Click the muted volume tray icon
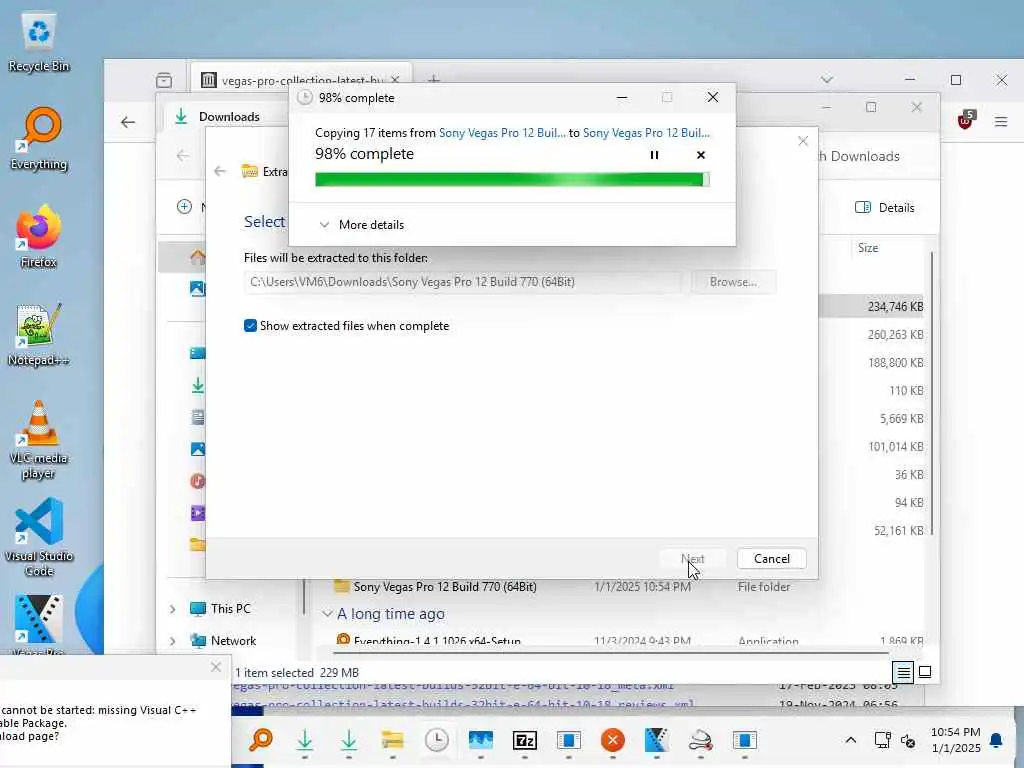 point(908,740)
